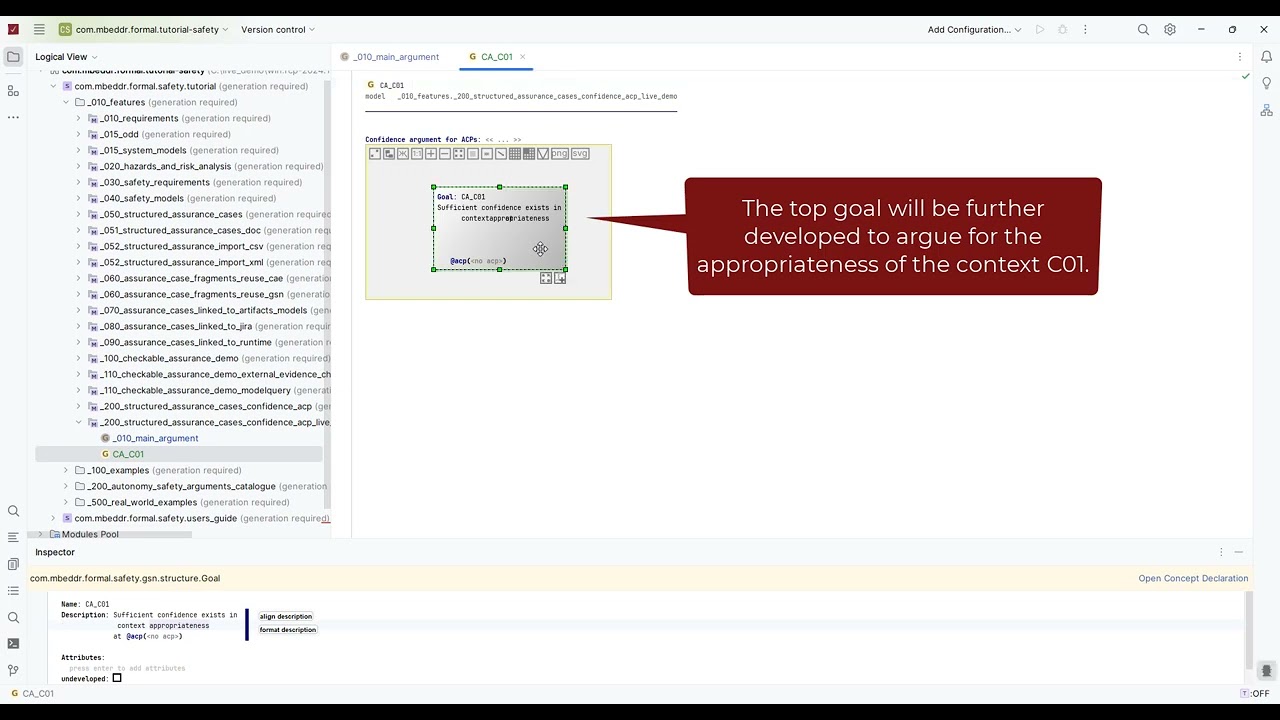Open the Add Configuration dropdown
The image size is (1280, 720).
click(x=975, y=29)
